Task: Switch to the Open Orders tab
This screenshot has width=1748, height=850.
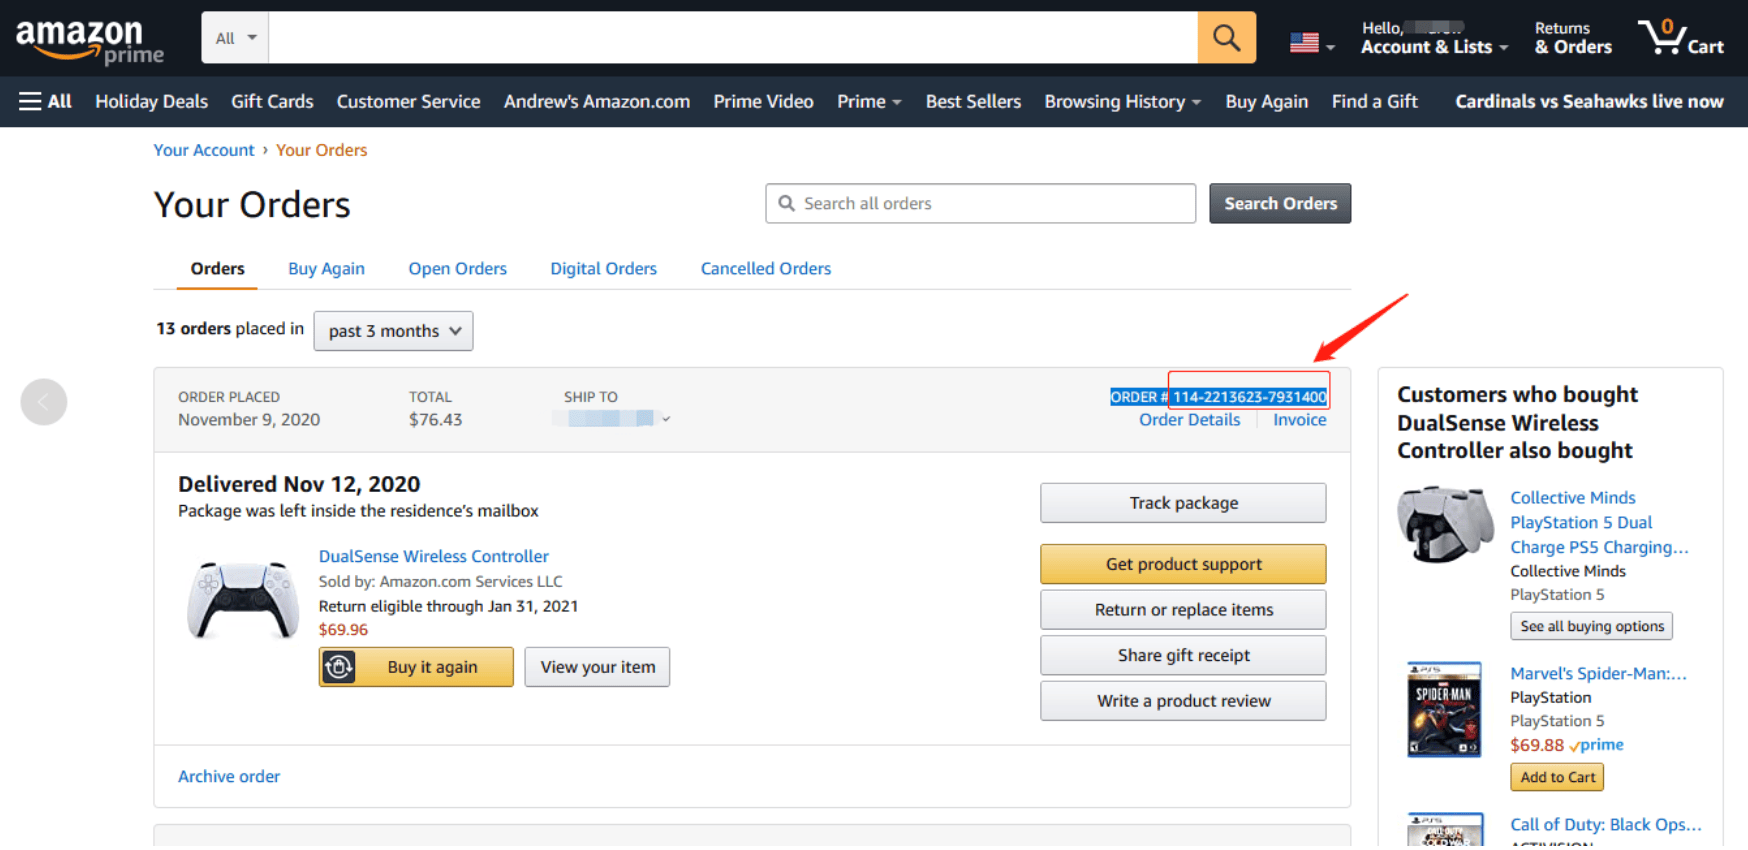Action: coord(457,268)
